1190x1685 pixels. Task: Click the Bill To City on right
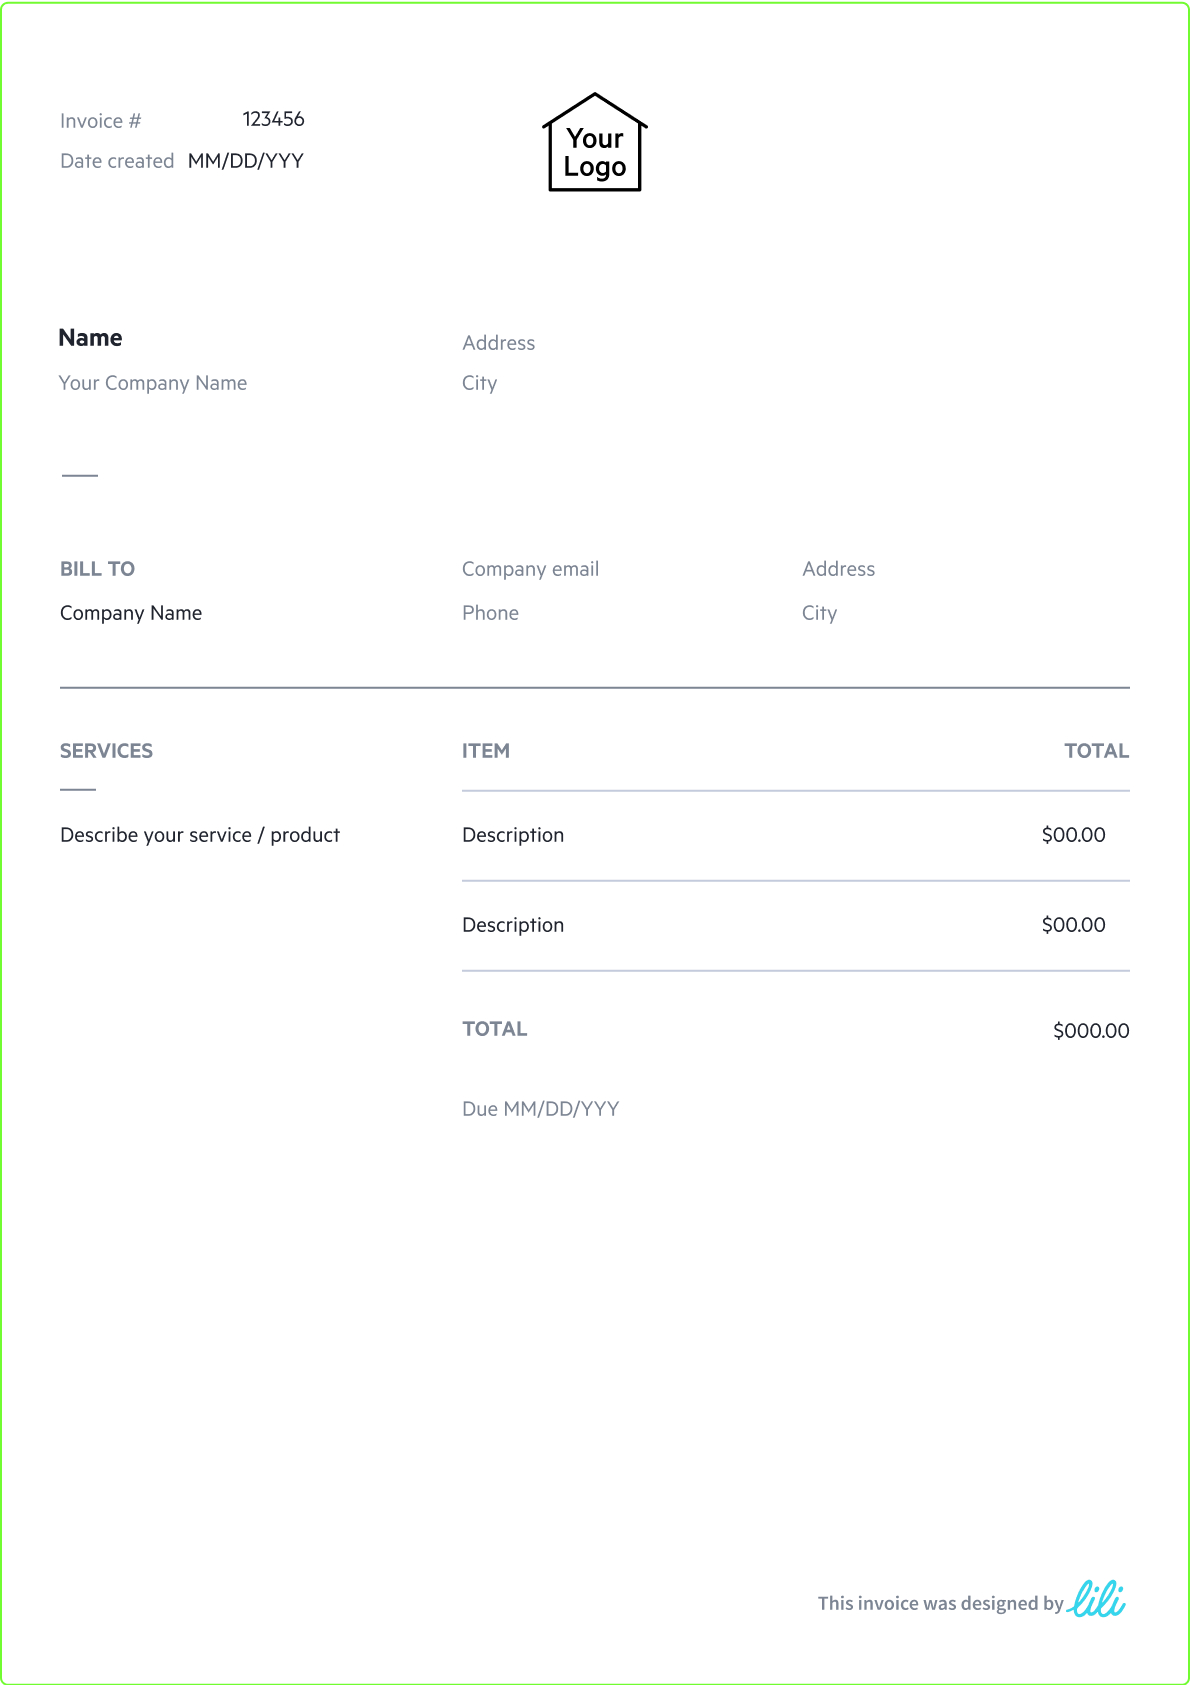coord(819,613)
